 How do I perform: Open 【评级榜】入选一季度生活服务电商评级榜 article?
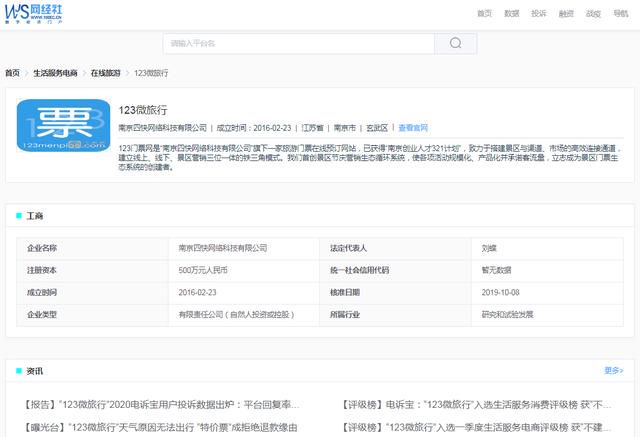[x=477, y=427]
